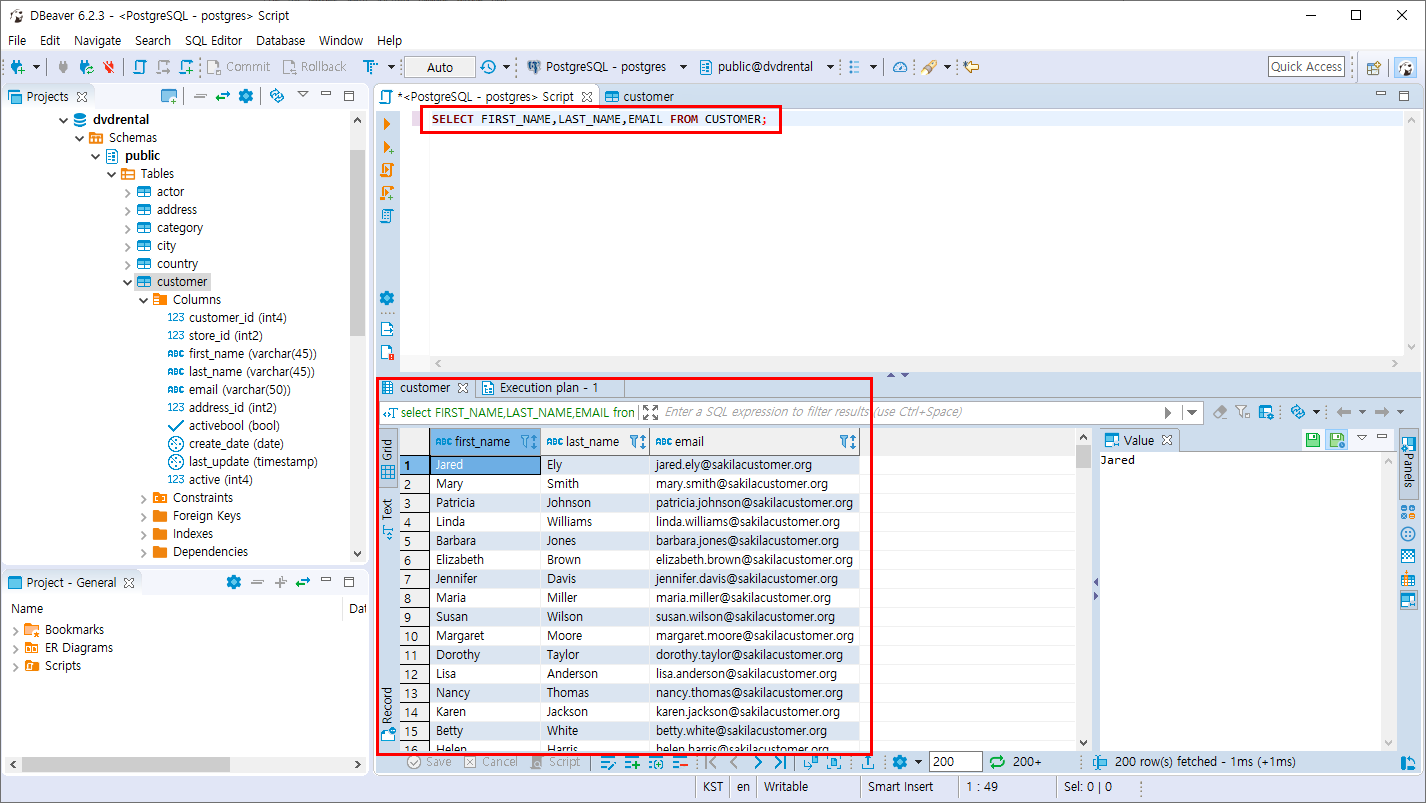Click the Rollback button

click(314, 67)
